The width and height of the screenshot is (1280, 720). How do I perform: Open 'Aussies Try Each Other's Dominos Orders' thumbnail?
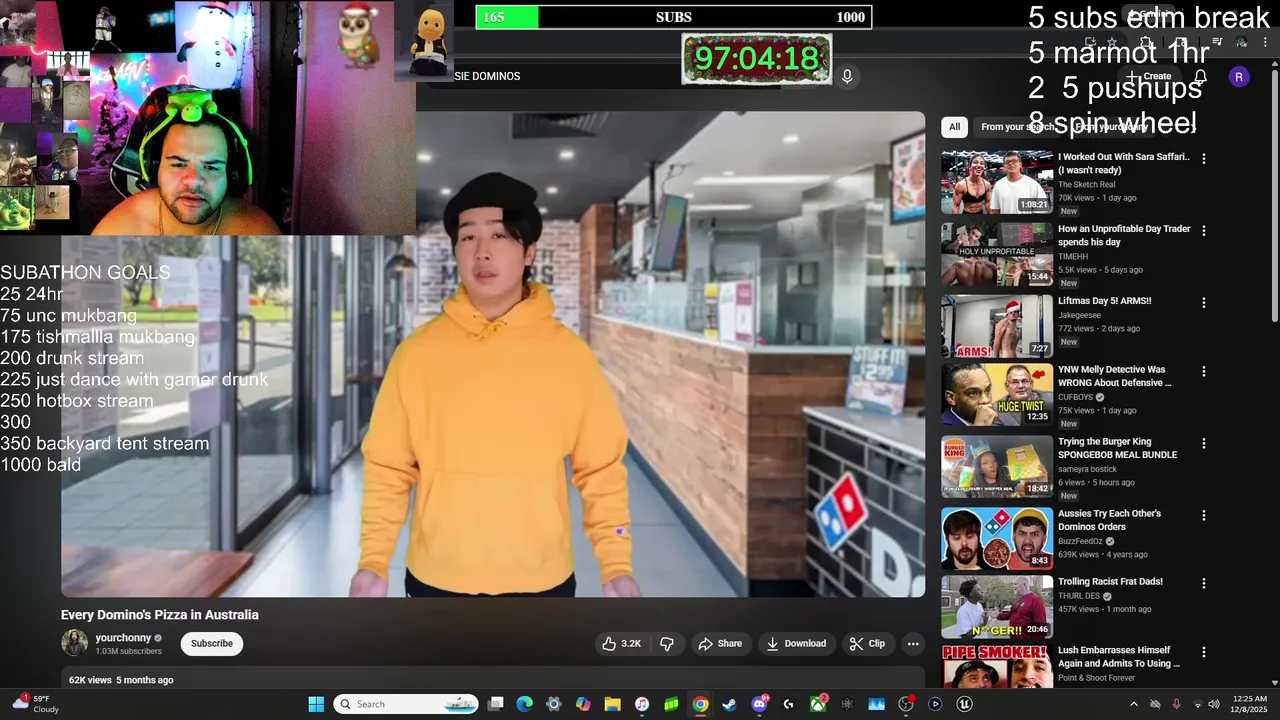point(996,538)
